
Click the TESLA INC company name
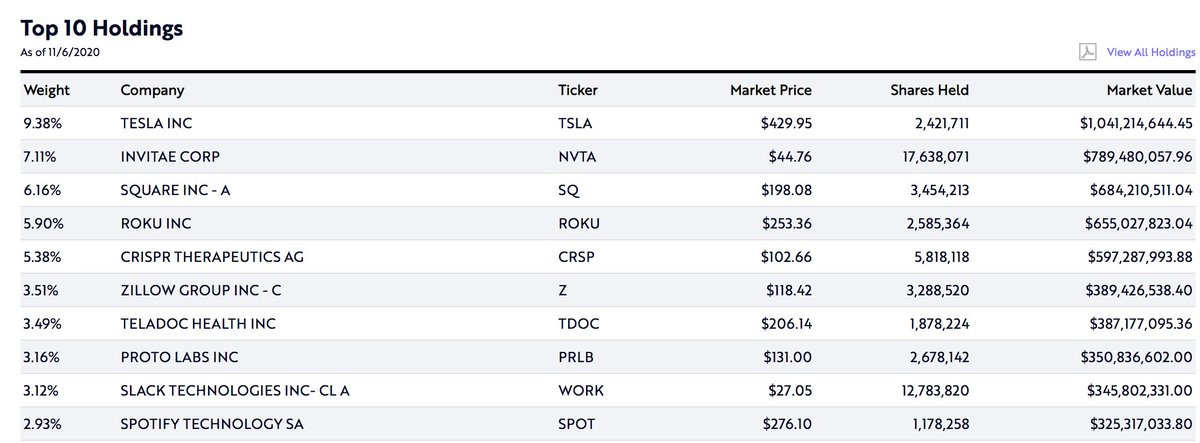[156, 123]
